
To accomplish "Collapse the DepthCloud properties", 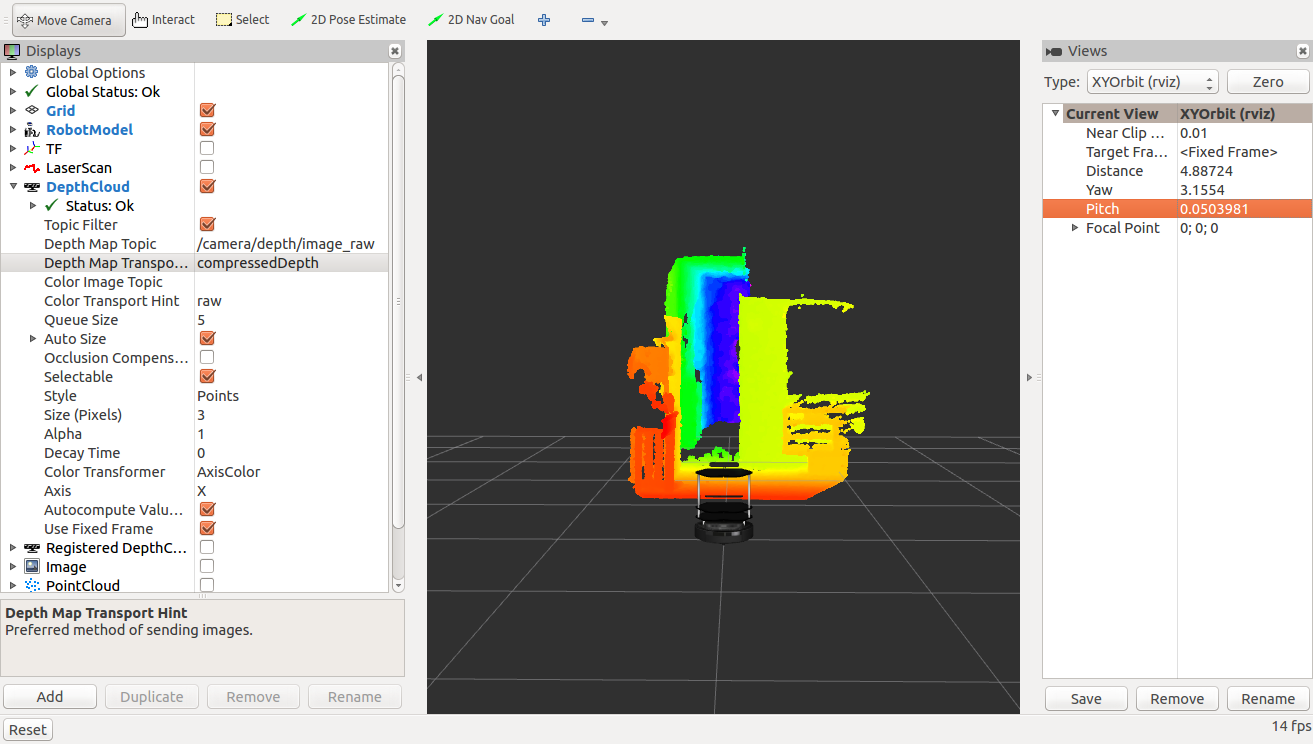I will [x=12, y=186].
